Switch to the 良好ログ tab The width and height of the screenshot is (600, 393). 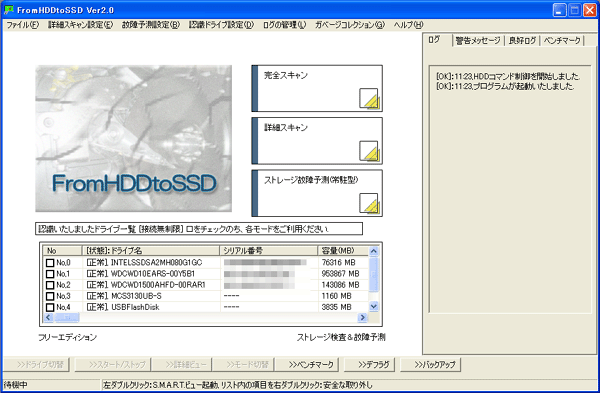tap(522, 41)
